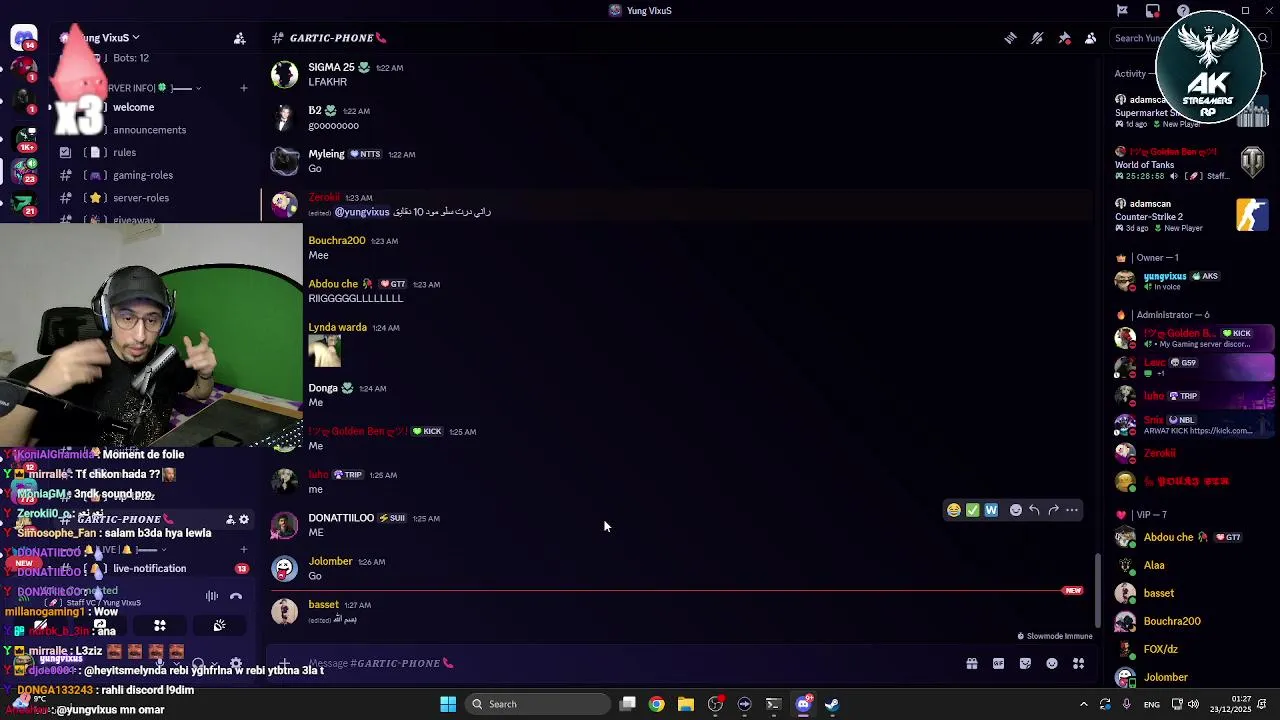Click the @yungvixus mention in Zerokii's message
The height and width of the screenshot is (720, 1280).
(x=362, y=212)
